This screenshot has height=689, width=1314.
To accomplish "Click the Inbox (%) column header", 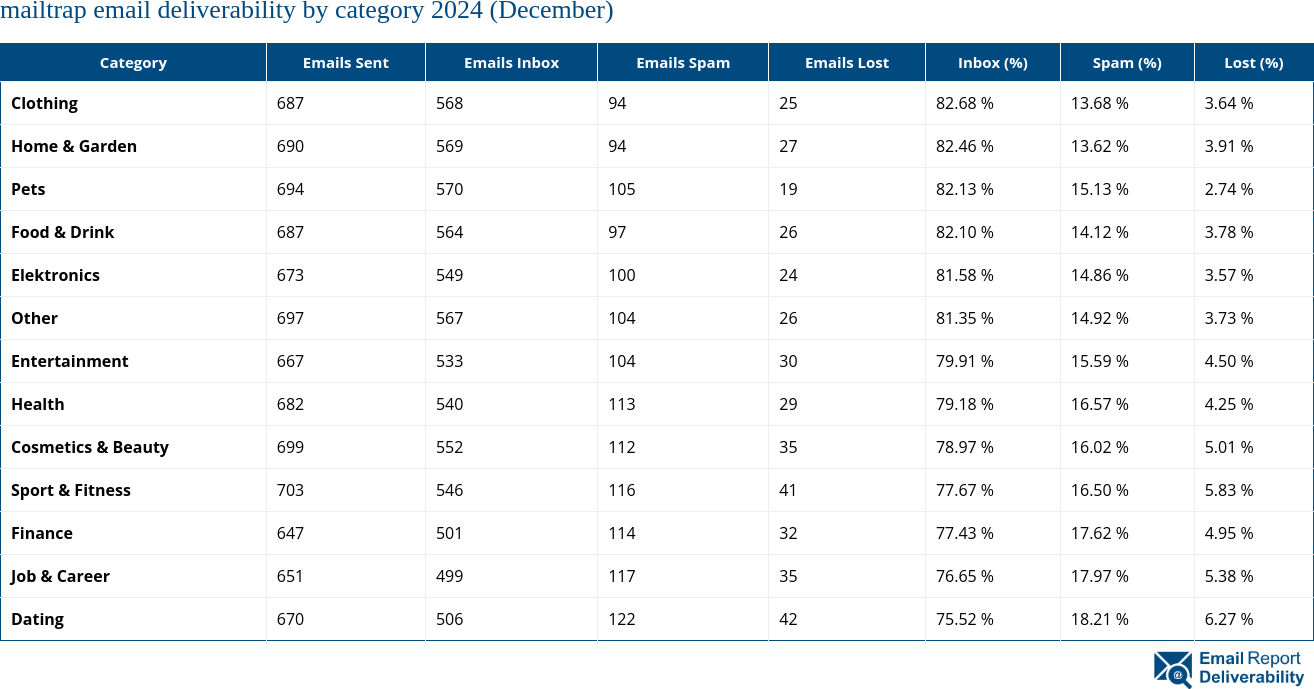I will point(993,62).
